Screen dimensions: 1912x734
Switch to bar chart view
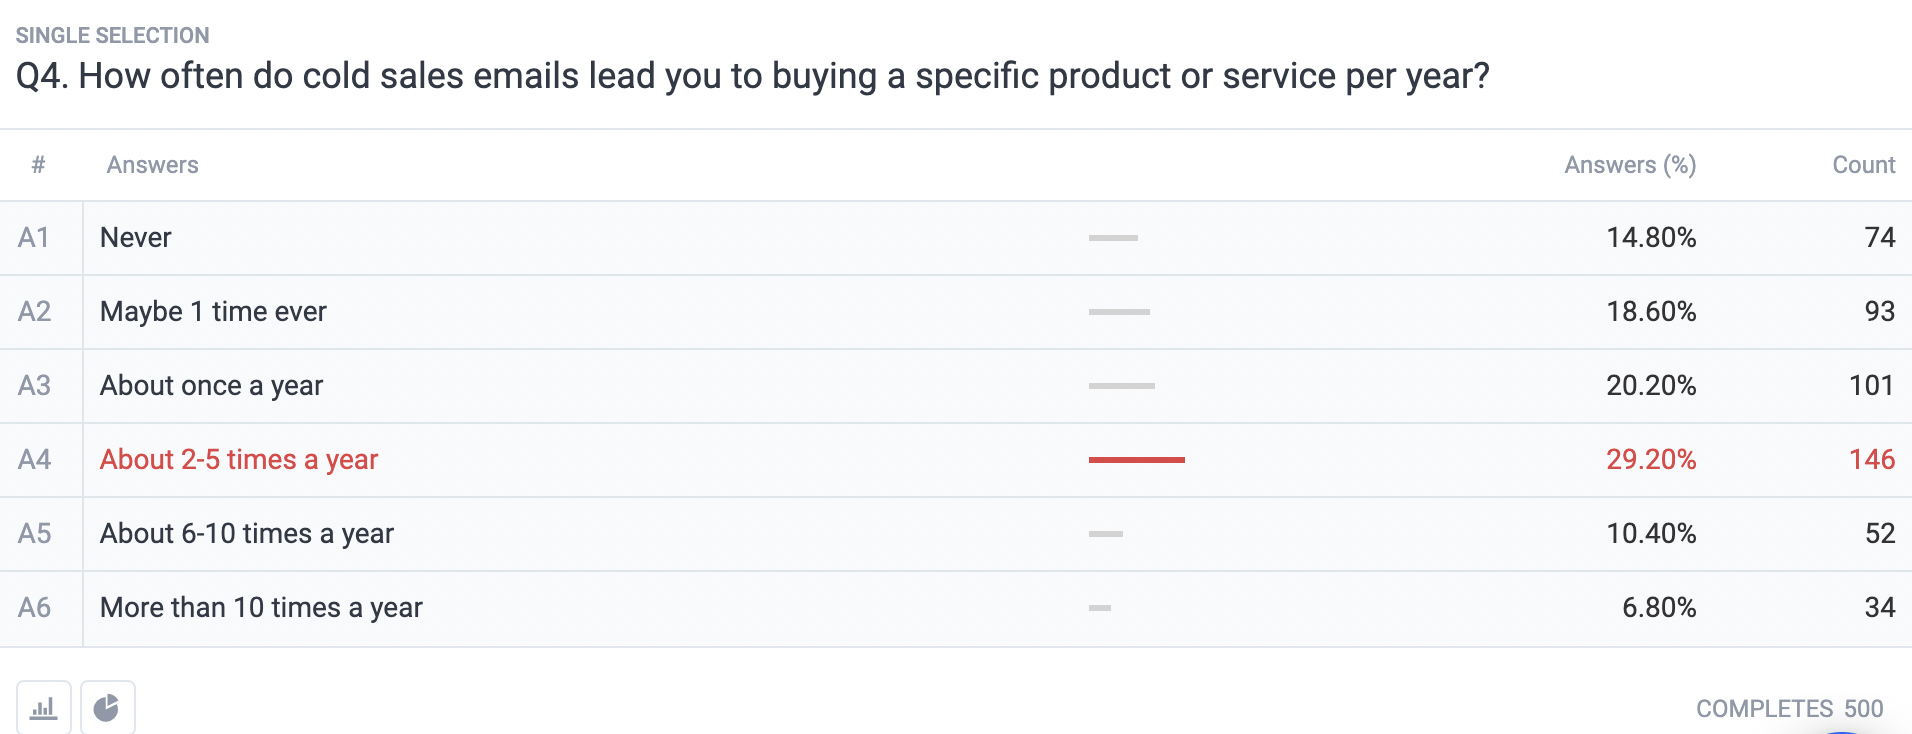pyautogui.click(x=44, y=708)
